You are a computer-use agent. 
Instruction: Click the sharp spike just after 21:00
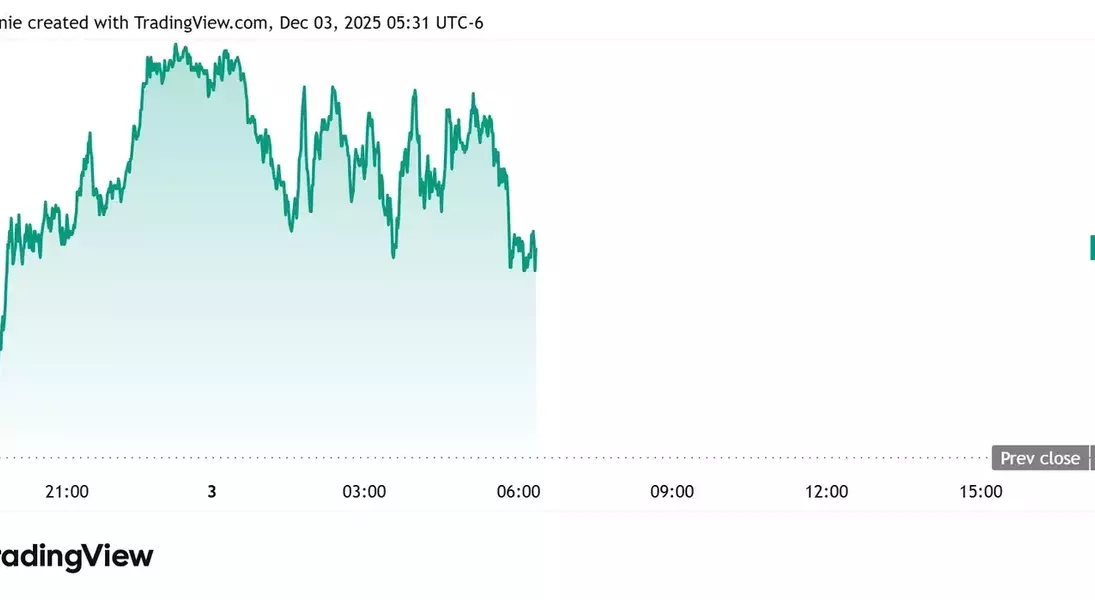(89, 134)
